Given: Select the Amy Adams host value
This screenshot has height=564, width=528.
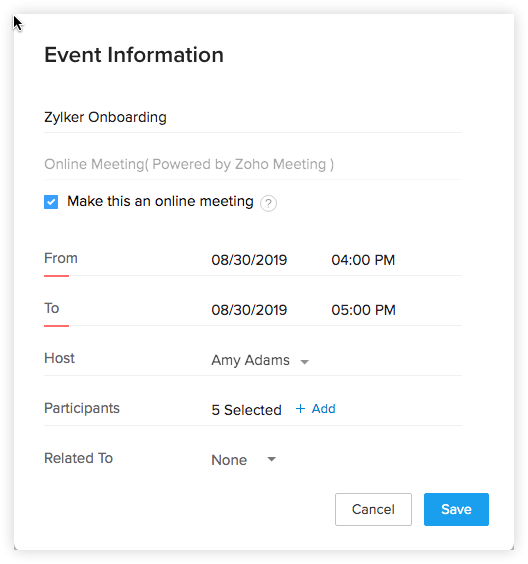Looking at the screenshot, I should pyautogui.click(x=250, y=360).
